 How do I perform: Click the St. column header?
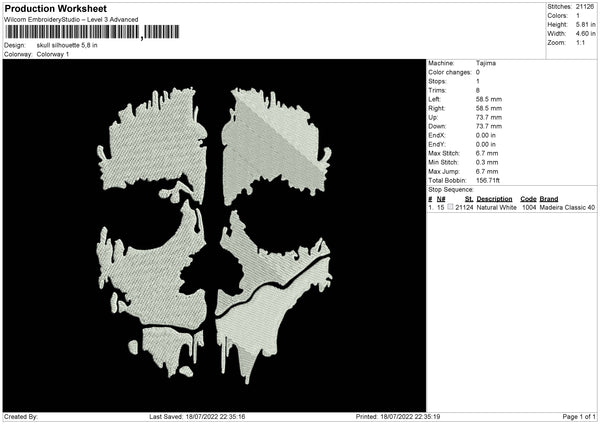(469, 199)
